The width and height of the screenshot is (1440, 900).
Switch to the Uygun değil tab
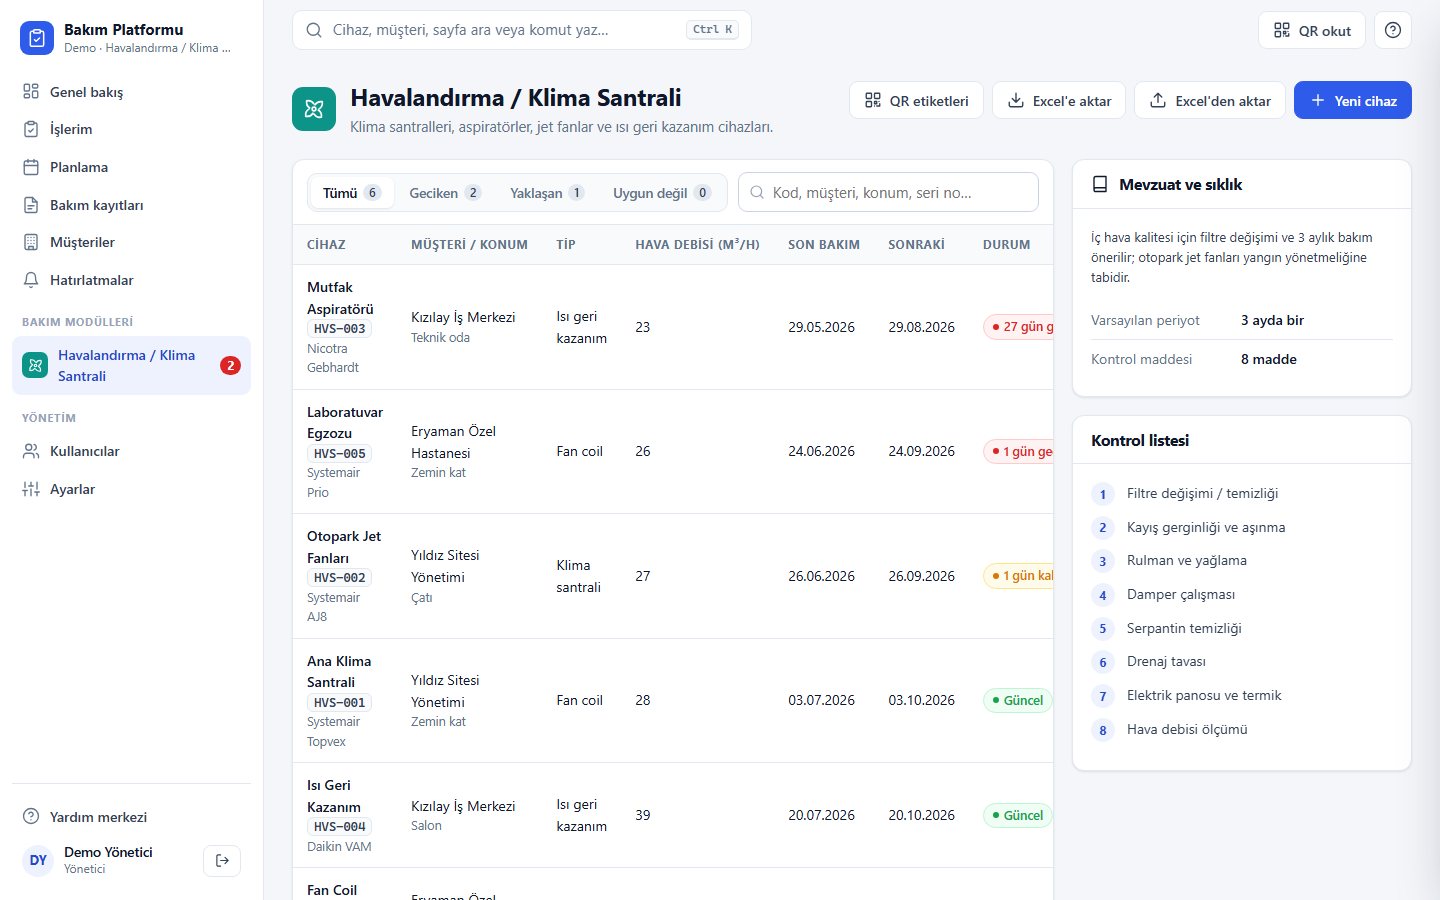[661, 193]
